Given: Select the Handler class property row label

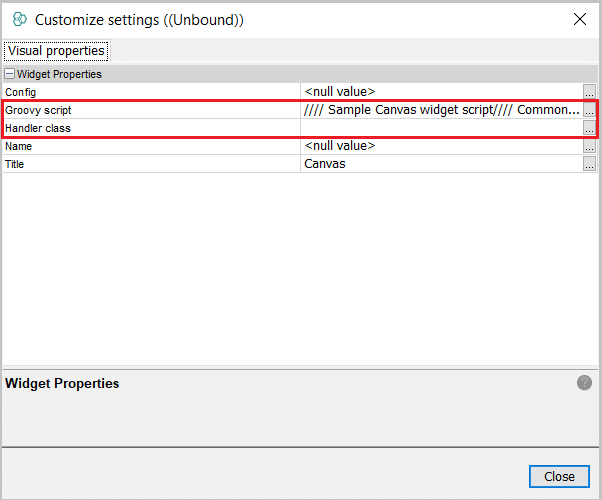Looking at the screenshot, I should [x=39, y=128].
